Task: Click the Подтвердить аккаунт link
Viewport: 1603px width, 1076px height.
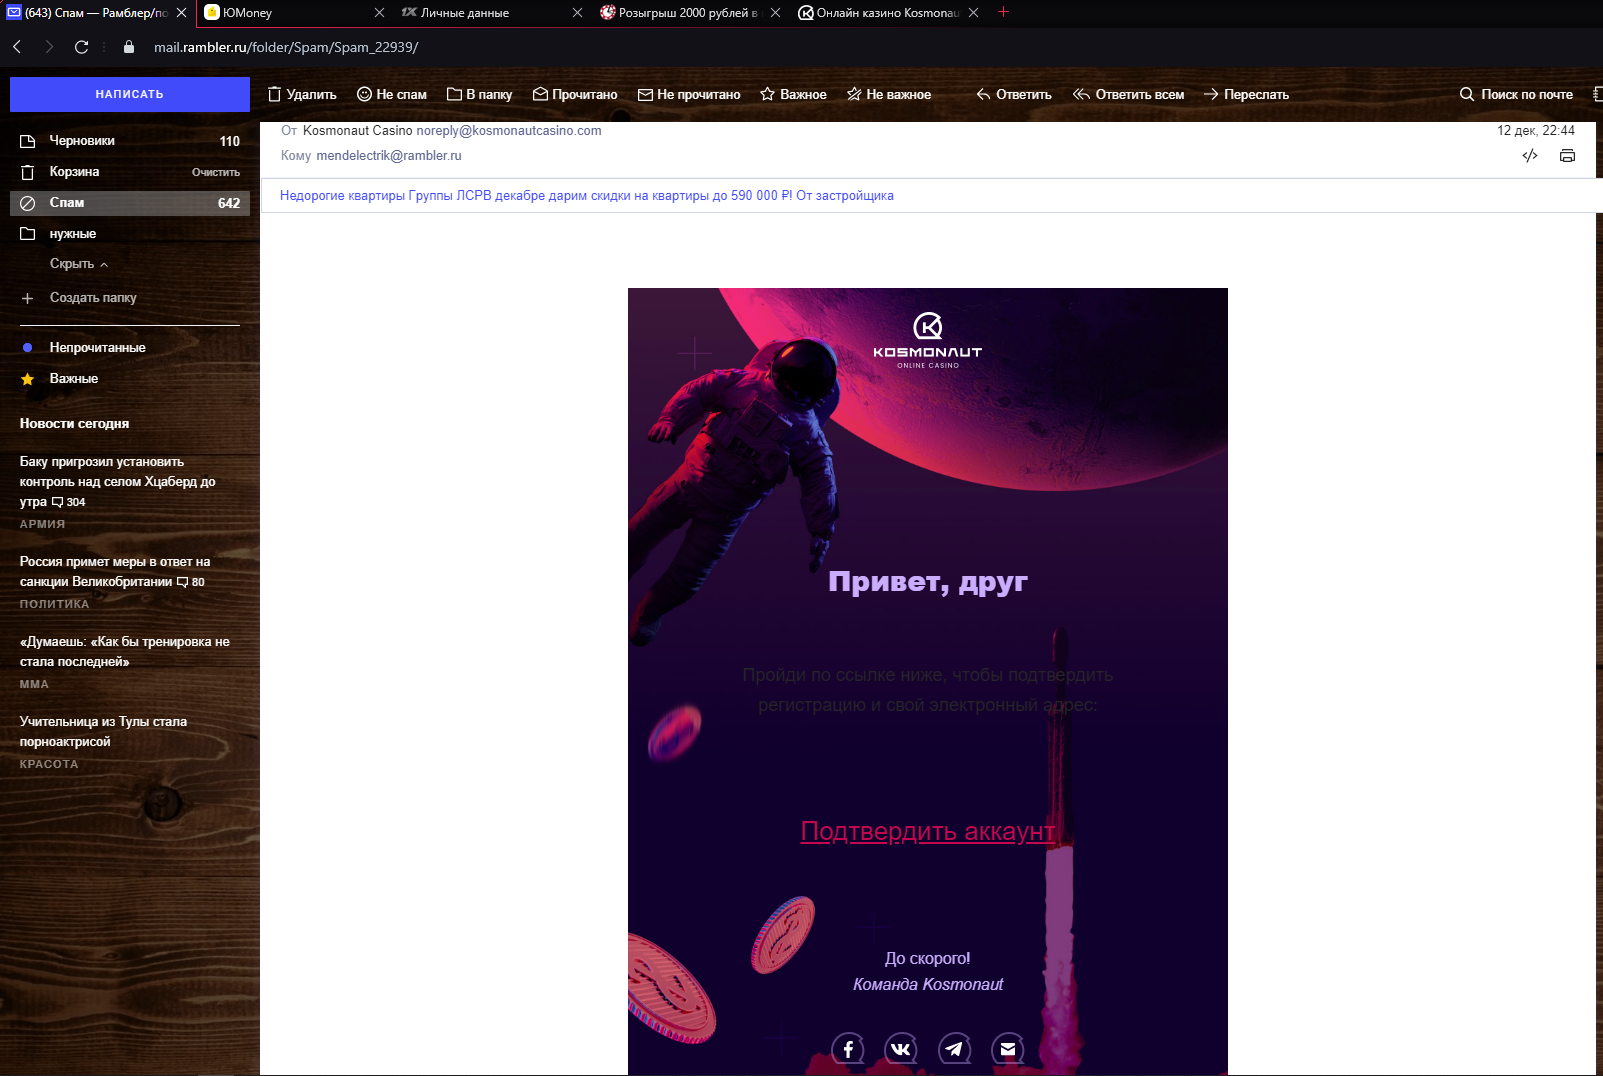Action: 928,832
